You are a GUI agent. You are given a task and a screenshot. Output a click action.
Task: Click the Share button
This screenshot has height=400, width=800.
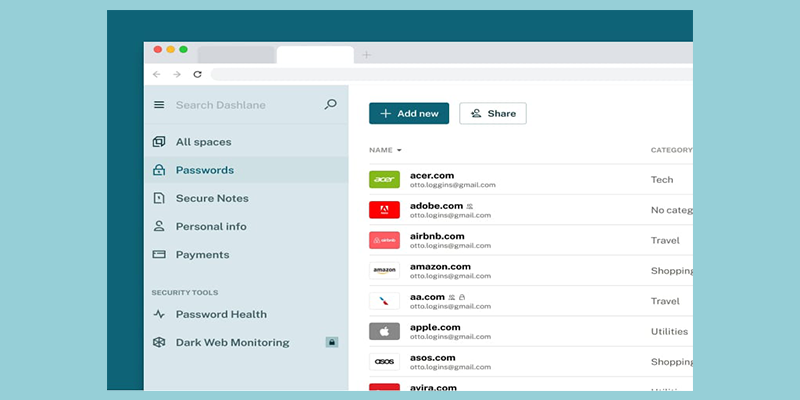[x=493, y=113]
